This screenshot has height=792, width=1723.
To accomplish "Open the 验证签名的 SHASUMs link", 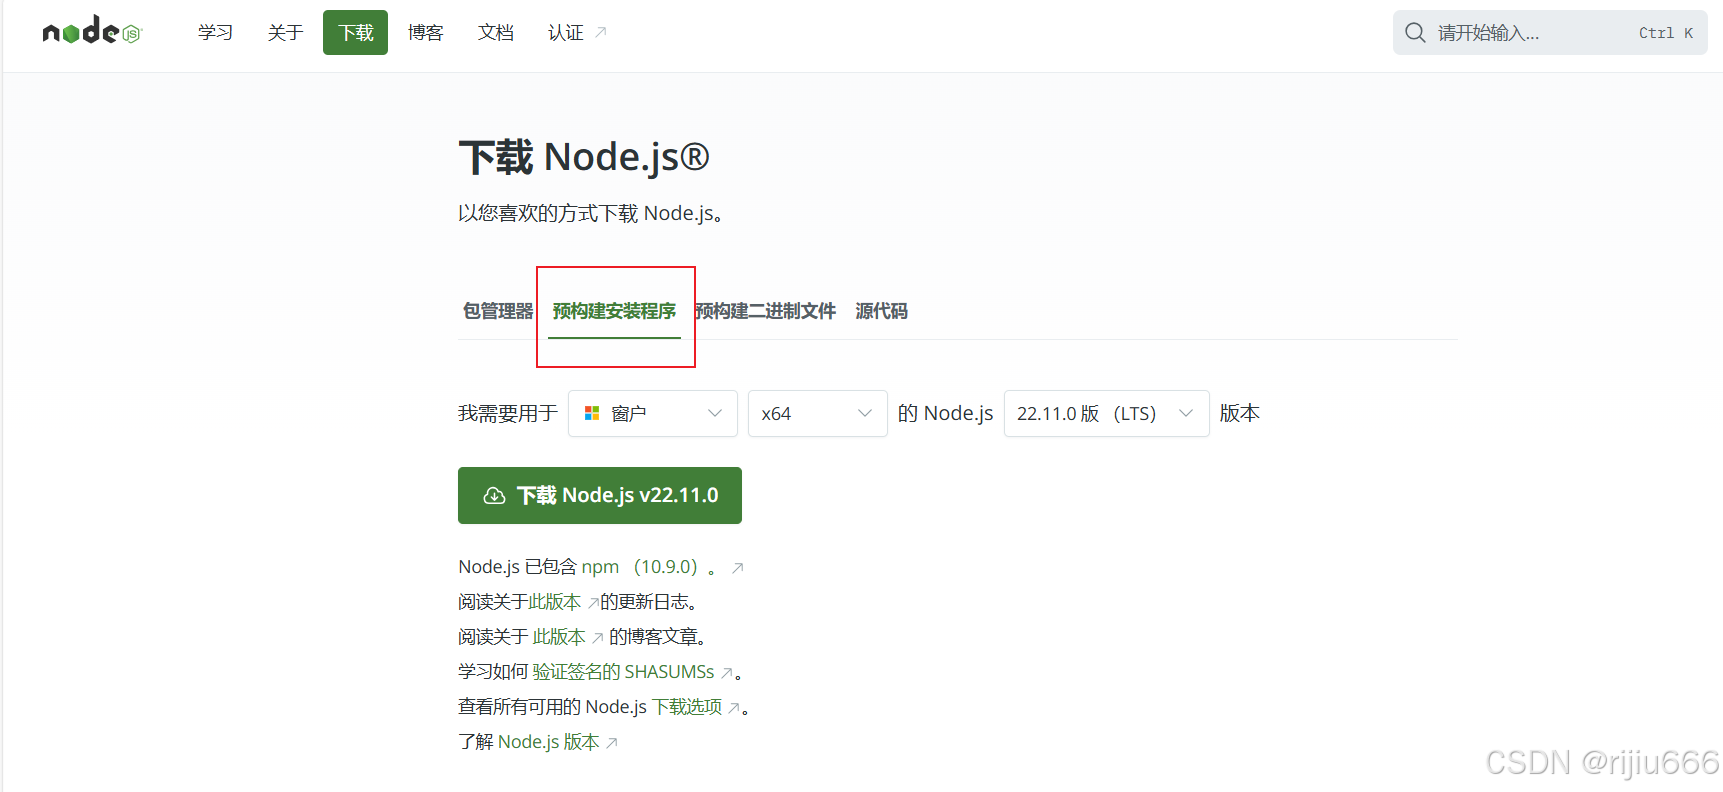I will (623, 672).
